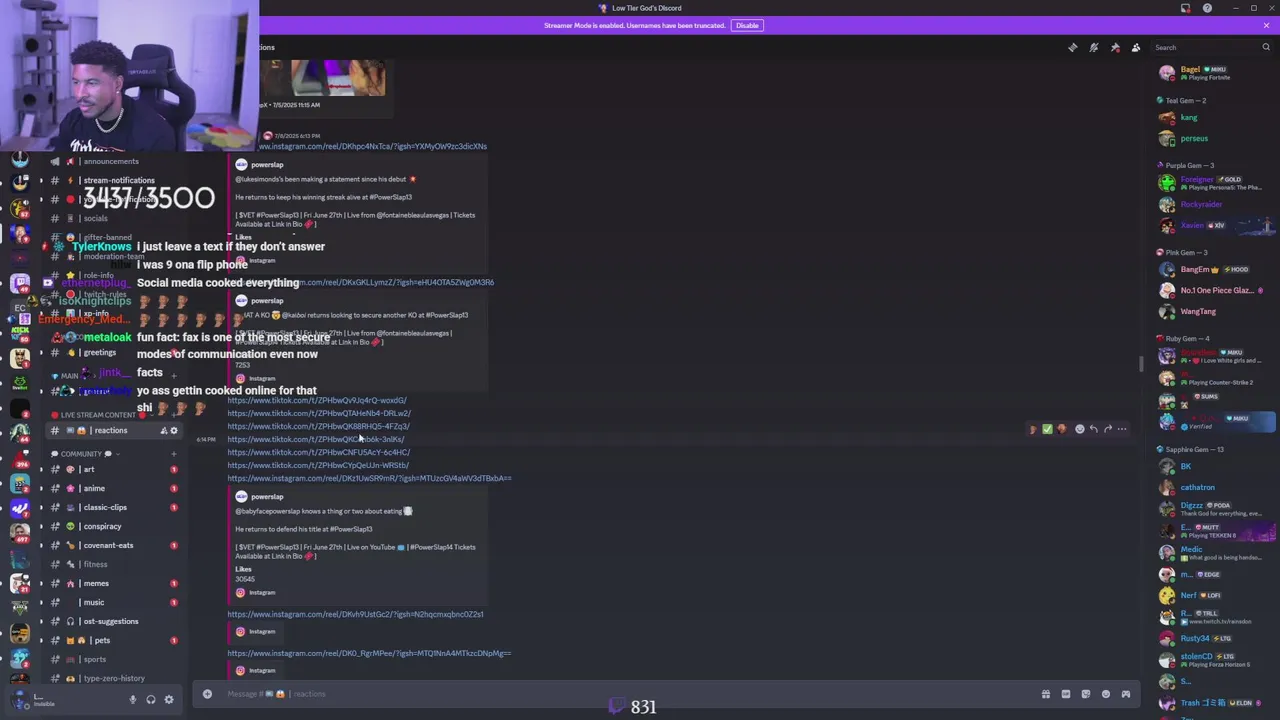
Task: Expand threads arrow beside anime channel
Action: tap(41, 488)
